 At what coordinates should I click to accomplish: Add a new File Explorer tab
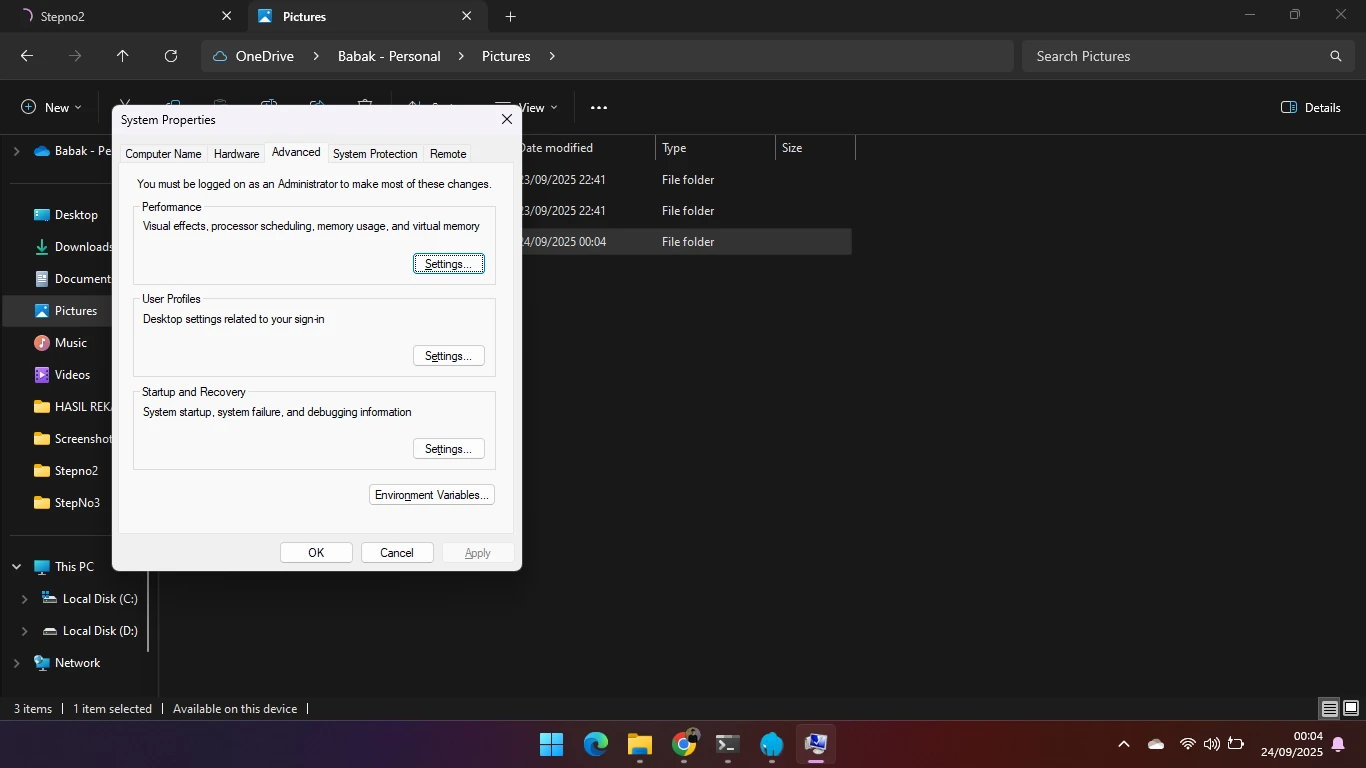pos(511,16)
